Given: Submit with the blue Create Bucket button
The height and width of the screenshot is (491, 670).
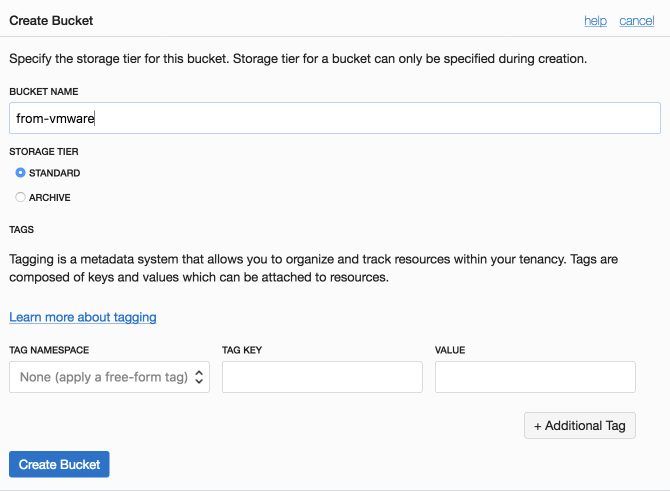Looking at the screenshot, I should click(59, 464).
